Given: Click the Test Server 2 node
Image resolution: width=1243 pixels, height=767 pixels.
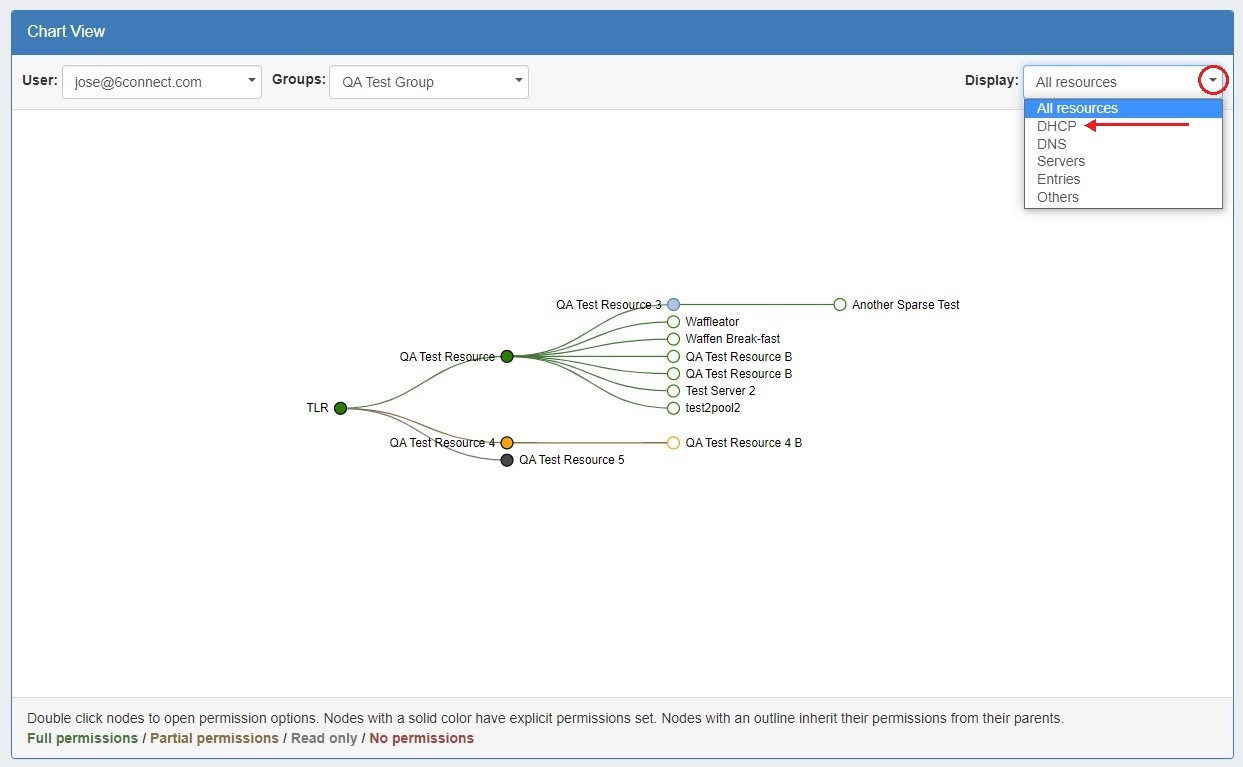Looking at the screenshot, I should click(x=673, y=391).
